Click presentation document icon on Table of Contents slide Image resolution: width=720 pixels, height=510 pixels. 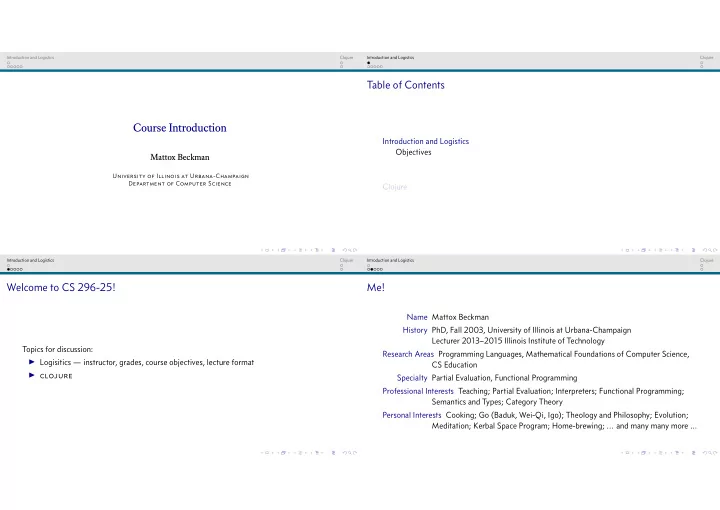693,250
